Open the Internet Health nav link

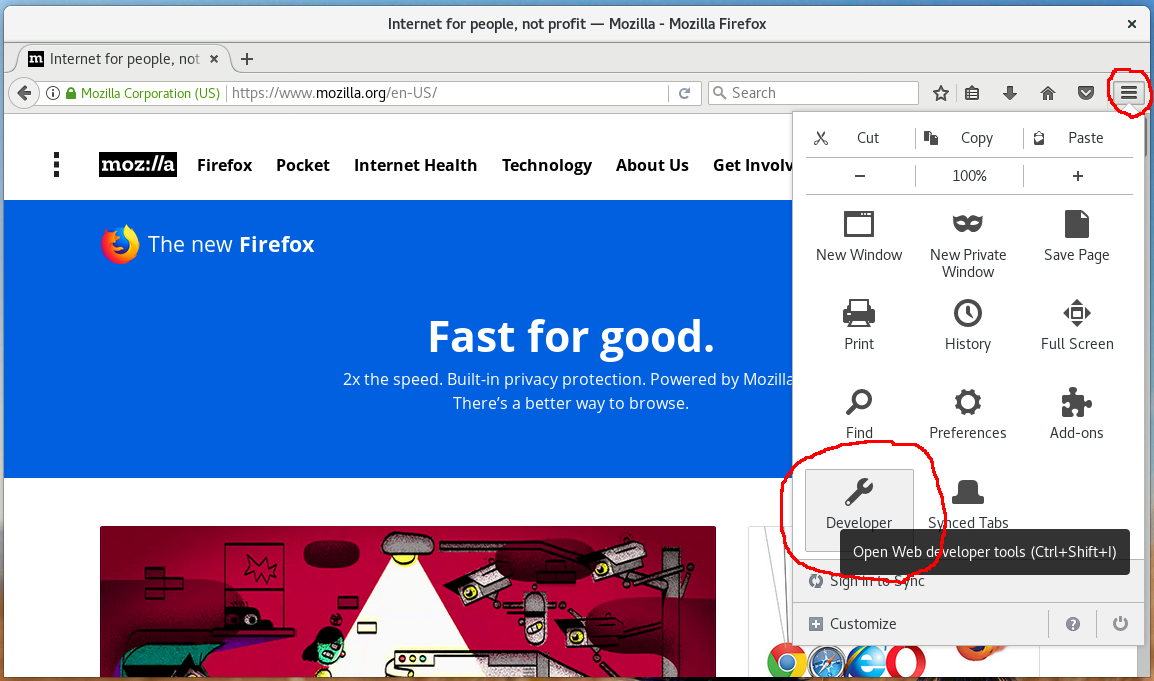(415, 165)
